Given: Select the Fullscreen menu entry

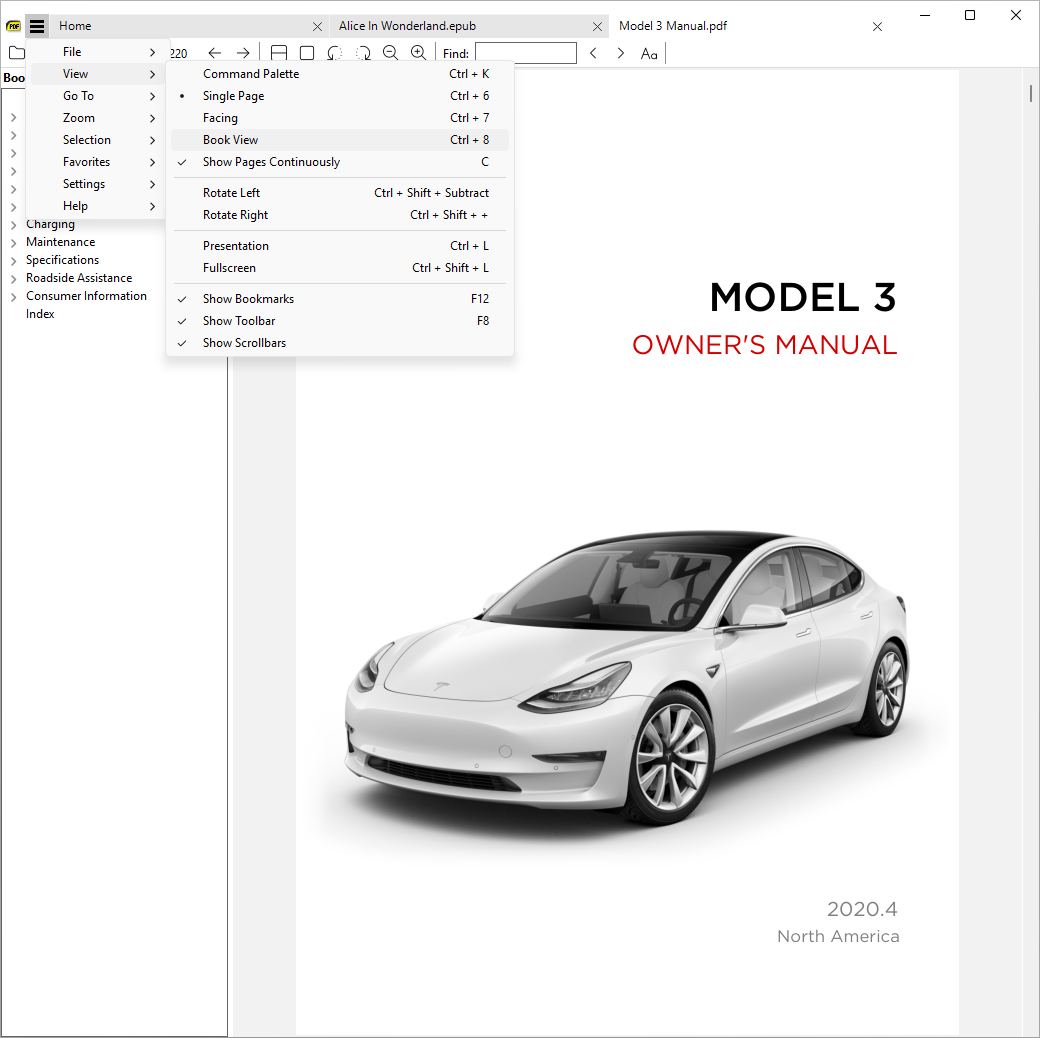Looking at the screenshot, I should pyautogui.click(x=340, y=268).
